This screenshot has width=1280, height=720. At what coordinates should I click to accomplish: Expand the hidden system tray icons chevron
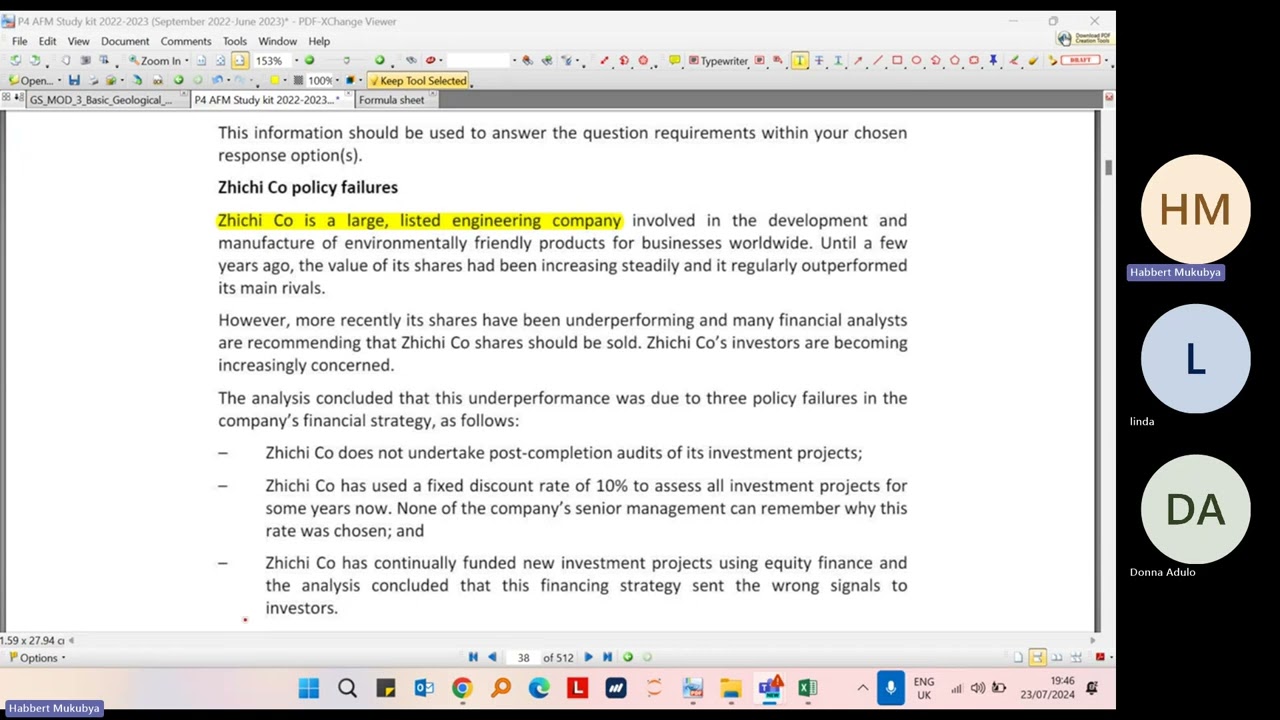[x=862, y=688]
